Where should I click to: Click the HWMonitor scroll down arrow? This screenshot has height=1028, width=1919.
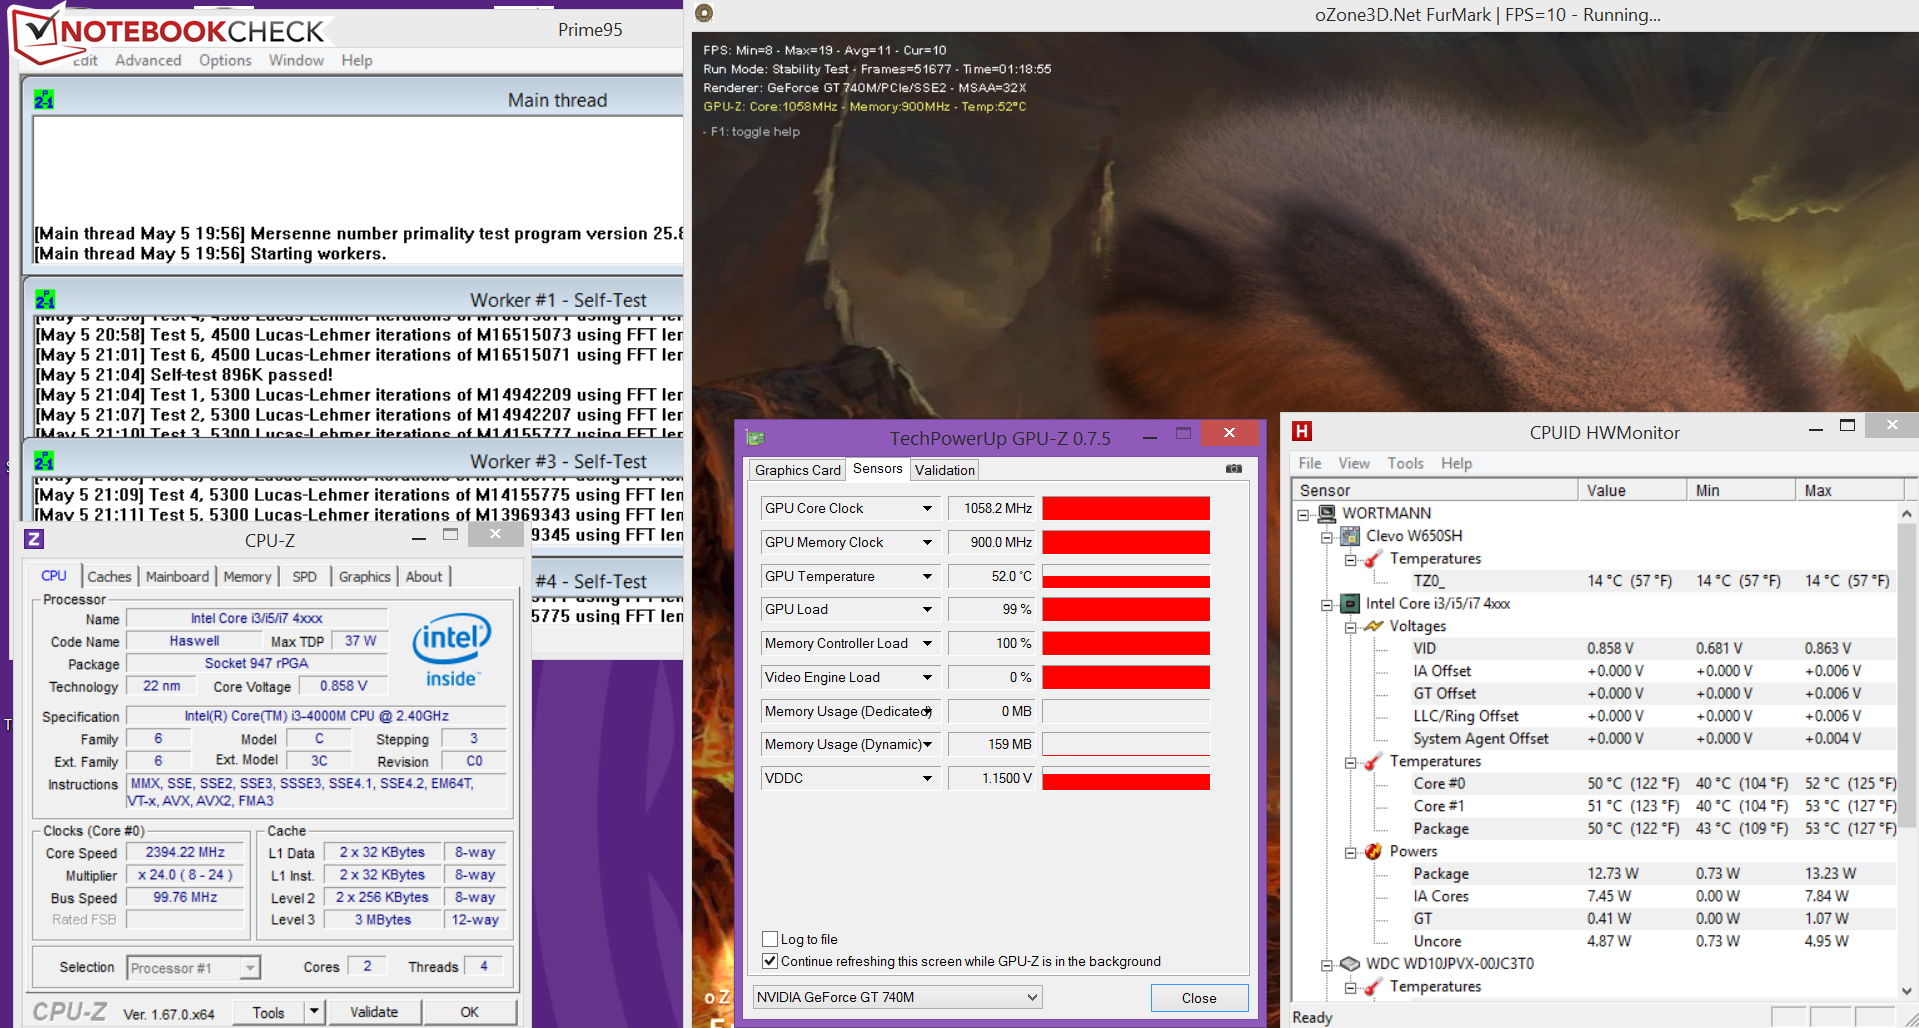point(1906,990)
